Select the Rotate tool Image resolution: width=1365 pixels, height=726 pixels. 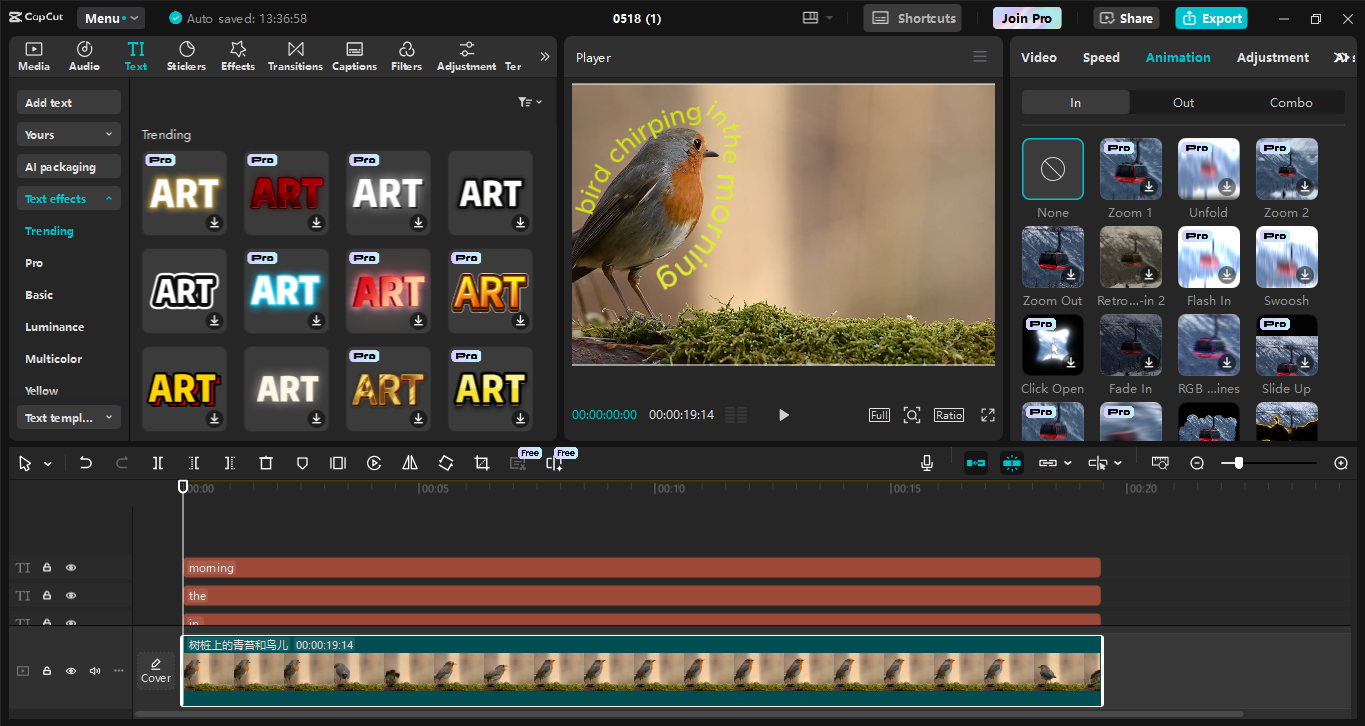click(445, 463)
